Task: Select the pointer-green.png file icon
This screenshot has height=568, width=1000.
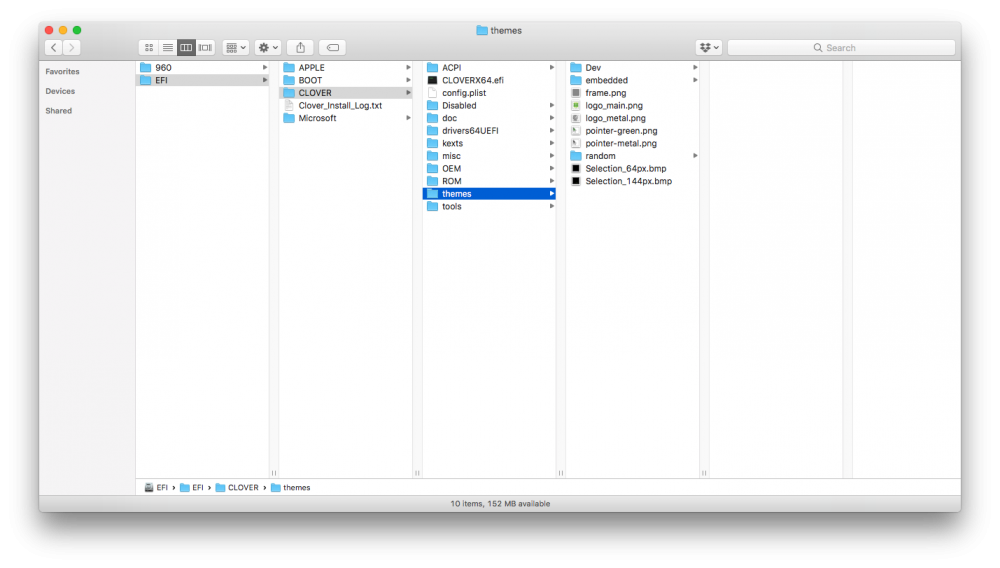Action: 576,131
